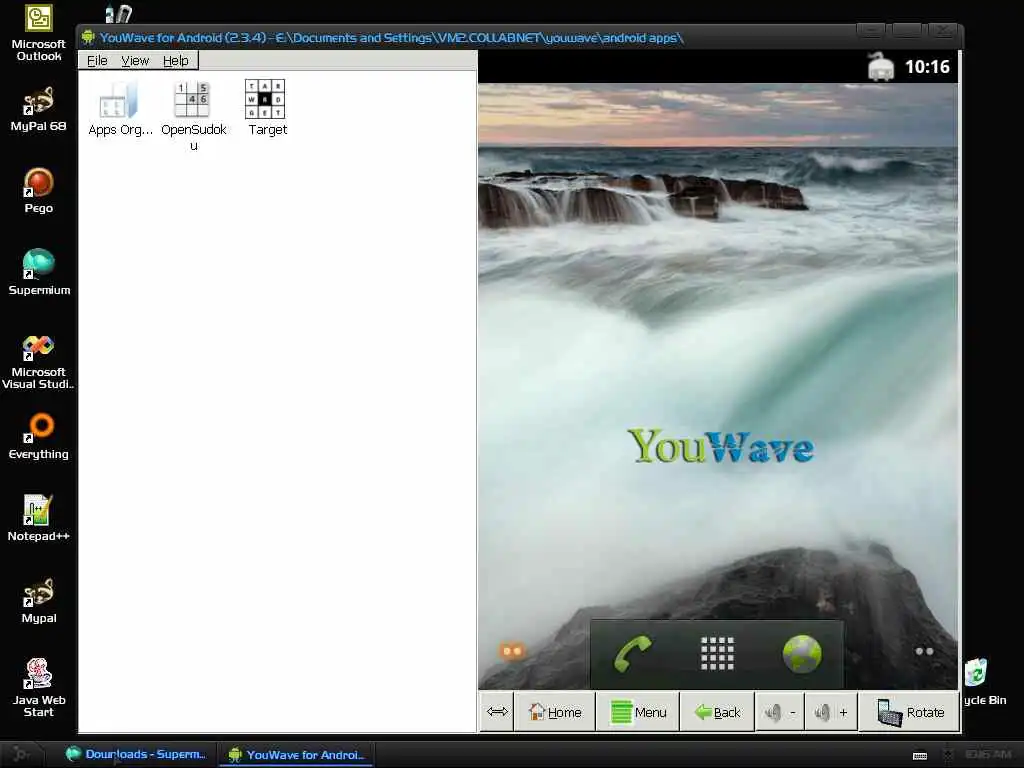The width and height of the screenshot is (1024, 768).
Task: Select the Microsoft Visual Studio shortcut
Action: coord(38,362)
